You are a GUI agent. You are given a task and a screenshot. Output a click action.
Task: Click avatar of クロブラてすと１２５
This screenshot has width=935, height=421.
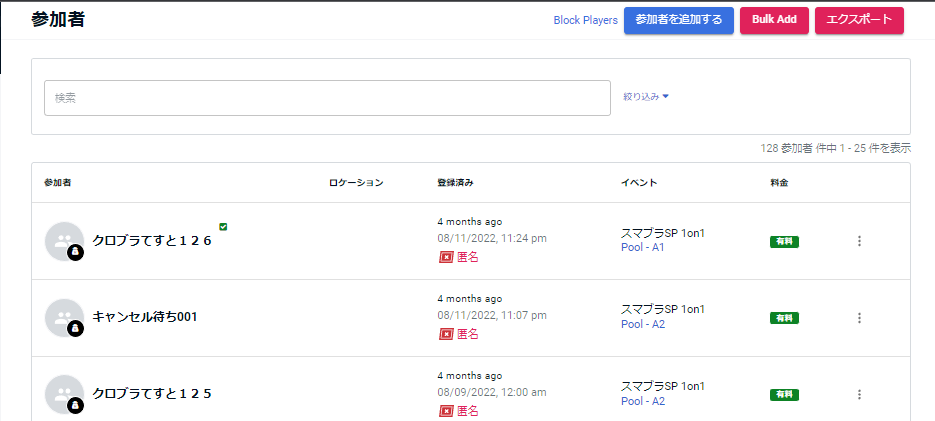click(x=64, y=394)
